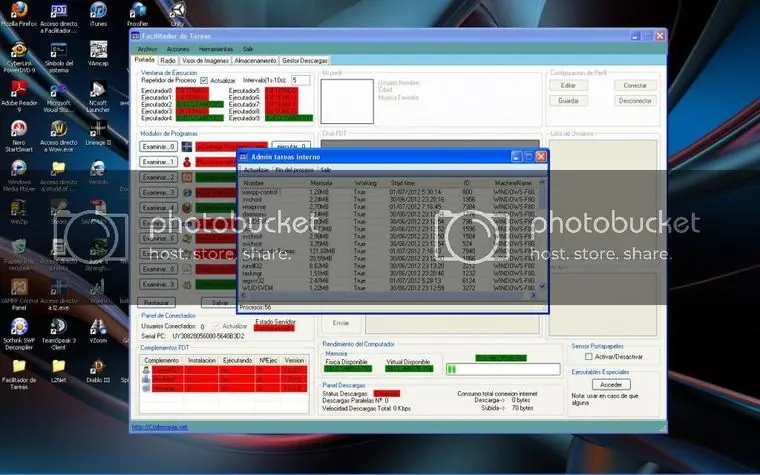Open Sothink SWF Decompiler icon

[19, 334]
